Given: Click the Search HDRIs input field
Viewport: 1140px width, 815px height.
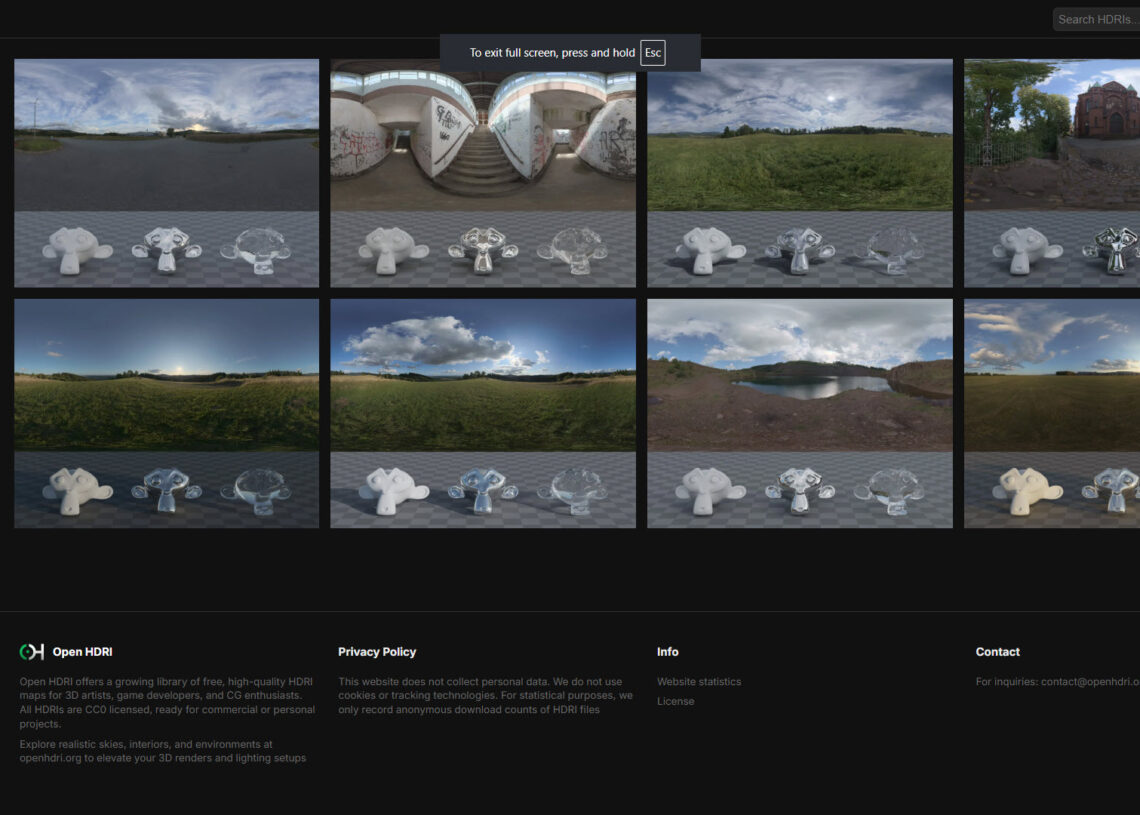Looking at the screenshot, I should [1095, 18].
